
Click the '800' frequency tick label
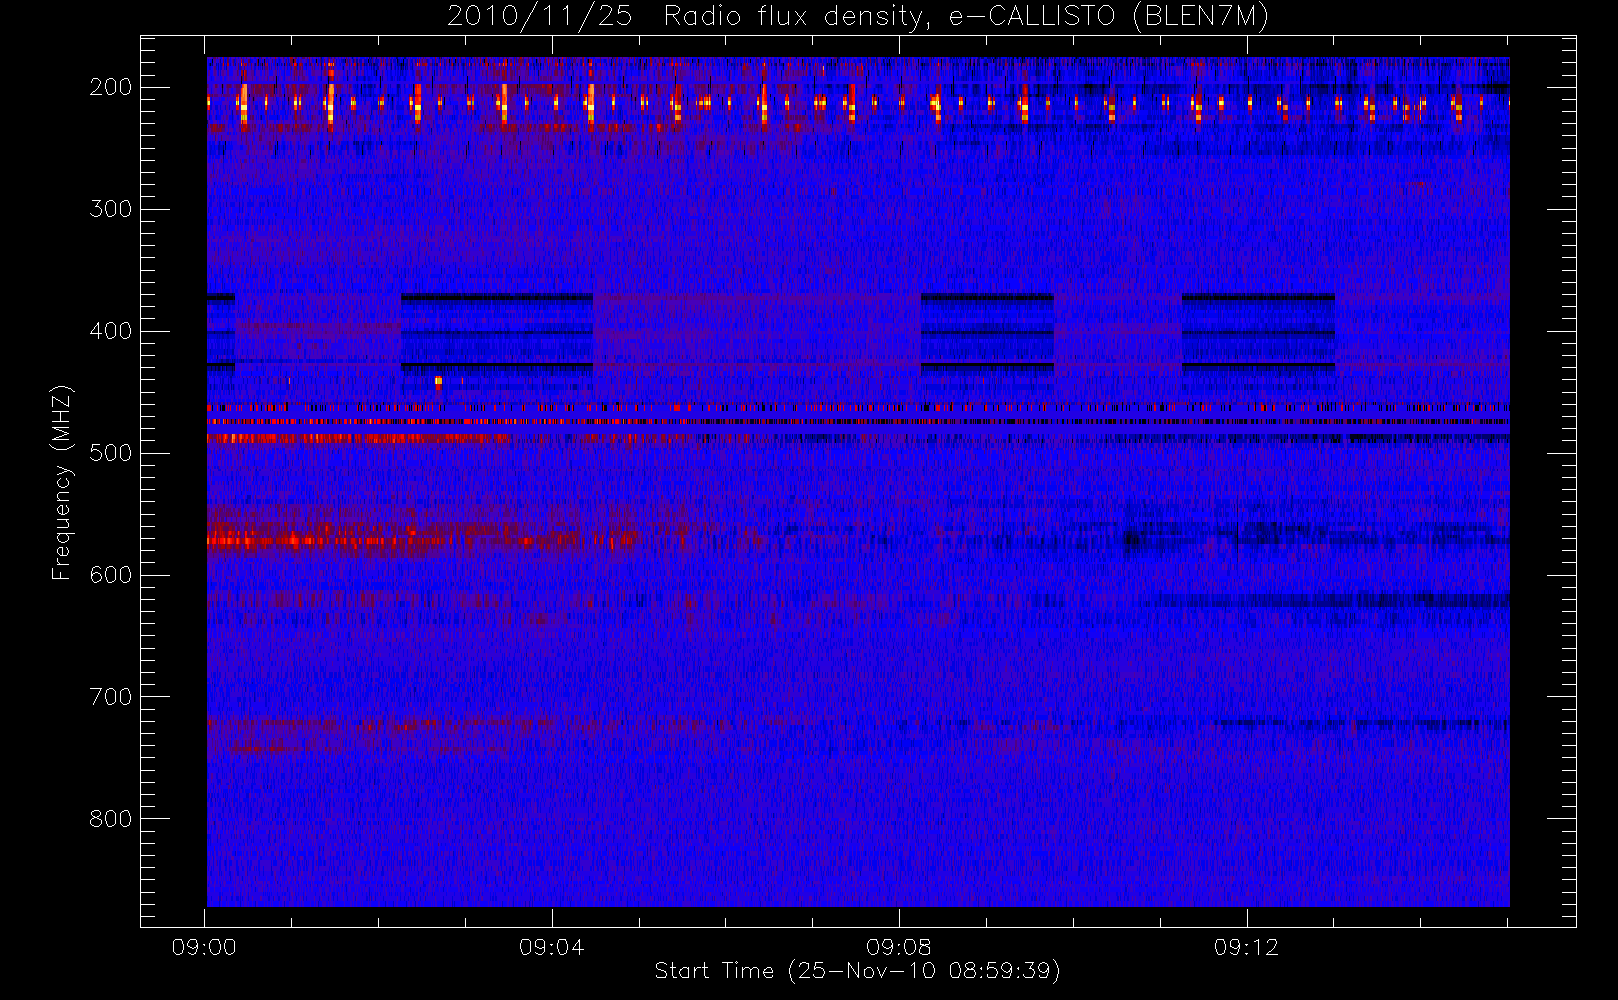(x=111, y=819)
